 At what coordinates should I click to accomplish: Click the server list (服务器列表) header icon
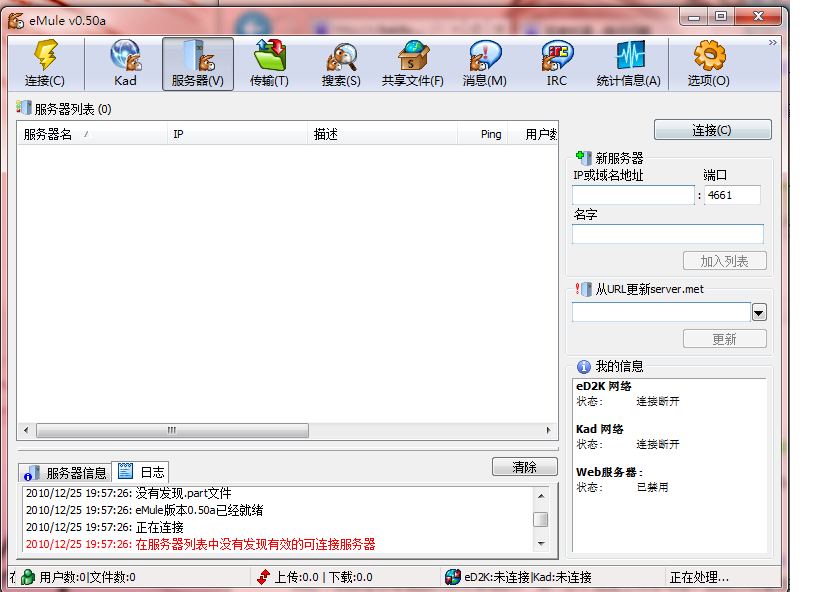[24, 107]
